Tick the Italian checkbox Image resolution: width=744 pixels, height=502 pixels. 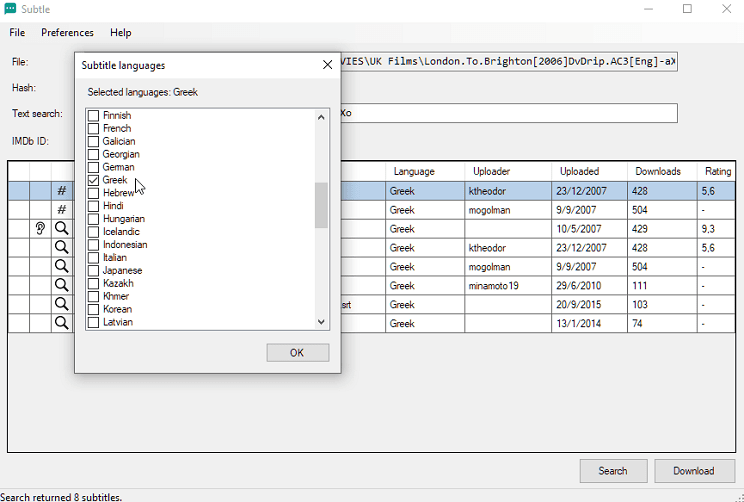(93, 257)
